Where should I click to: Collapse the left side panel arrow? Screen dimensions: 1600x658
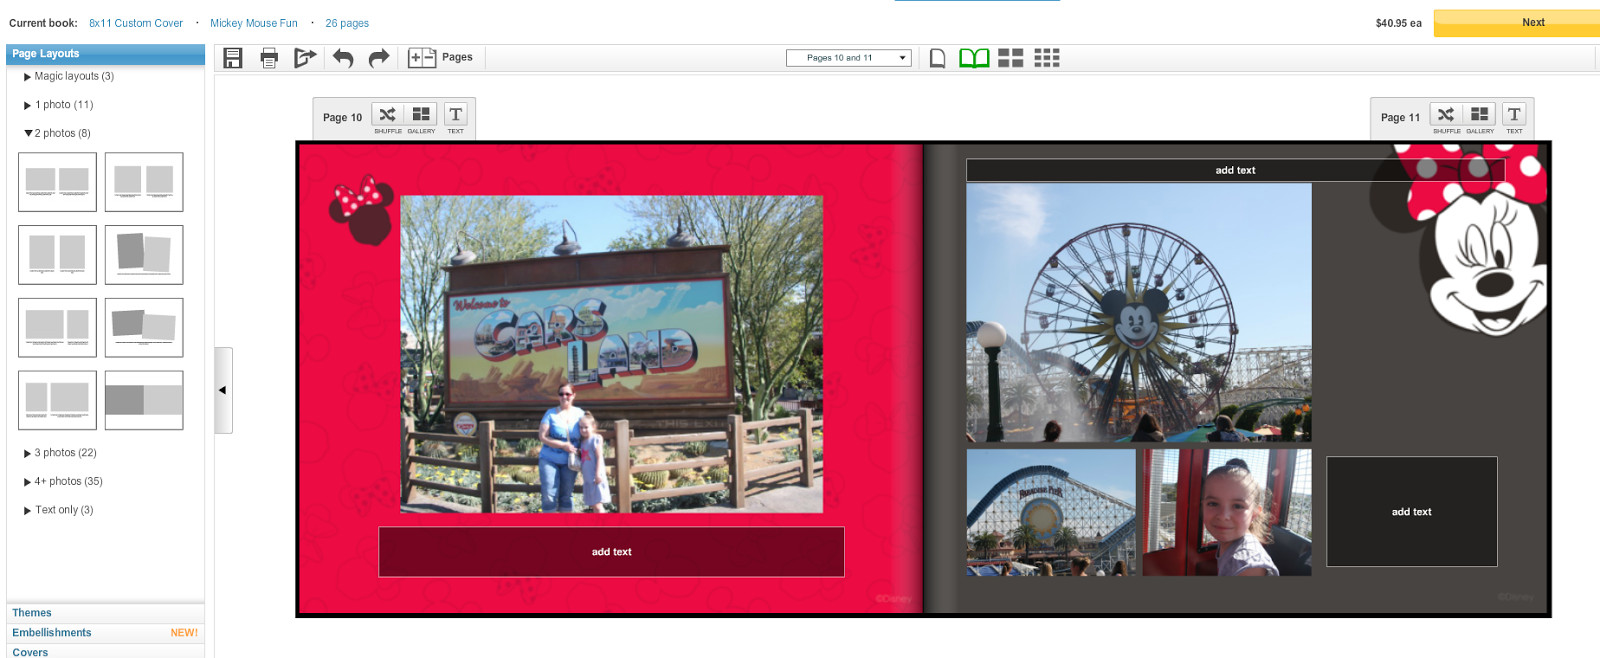pyautogui.click(x=223, y=390)
